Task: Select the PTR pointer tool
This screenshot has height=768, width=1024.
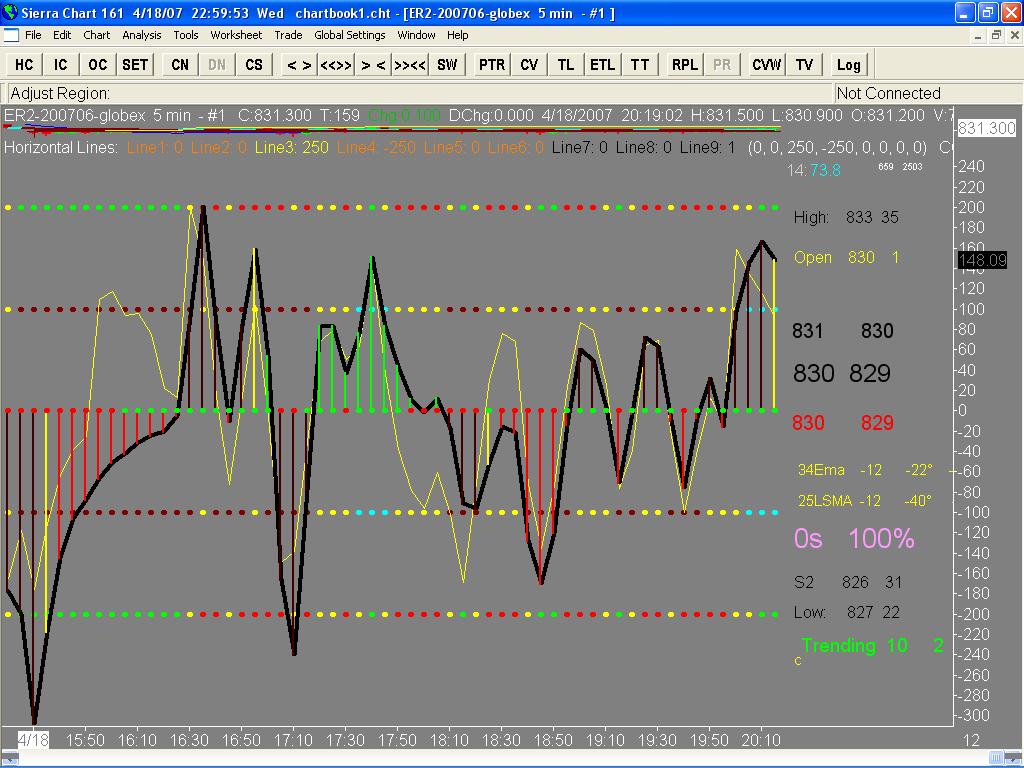Action: click(492, 65)
